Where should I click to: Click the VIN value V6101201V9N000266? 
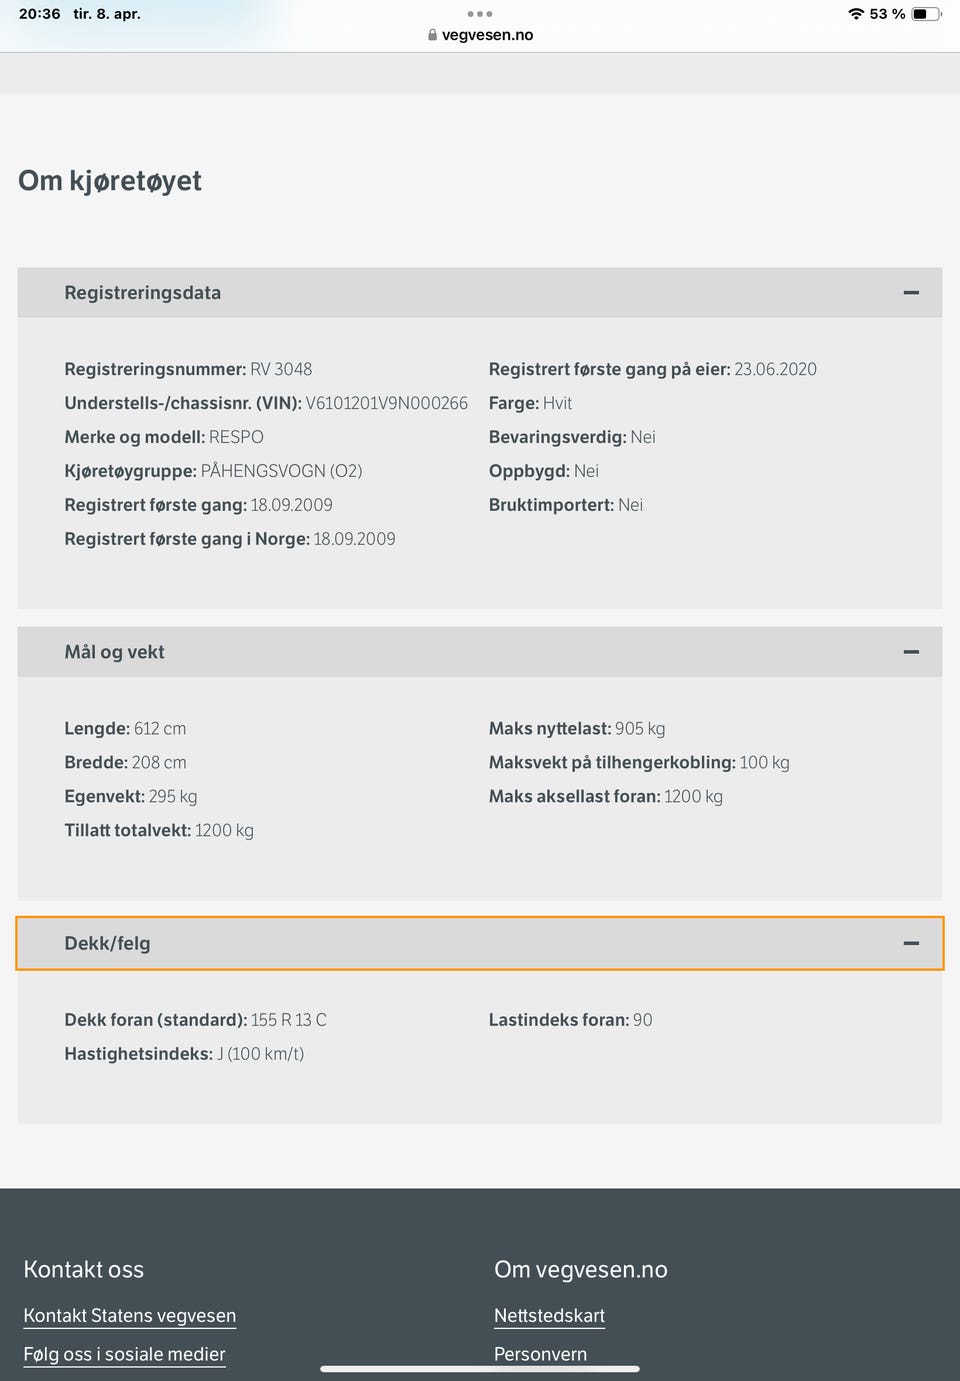click(387, 403)
